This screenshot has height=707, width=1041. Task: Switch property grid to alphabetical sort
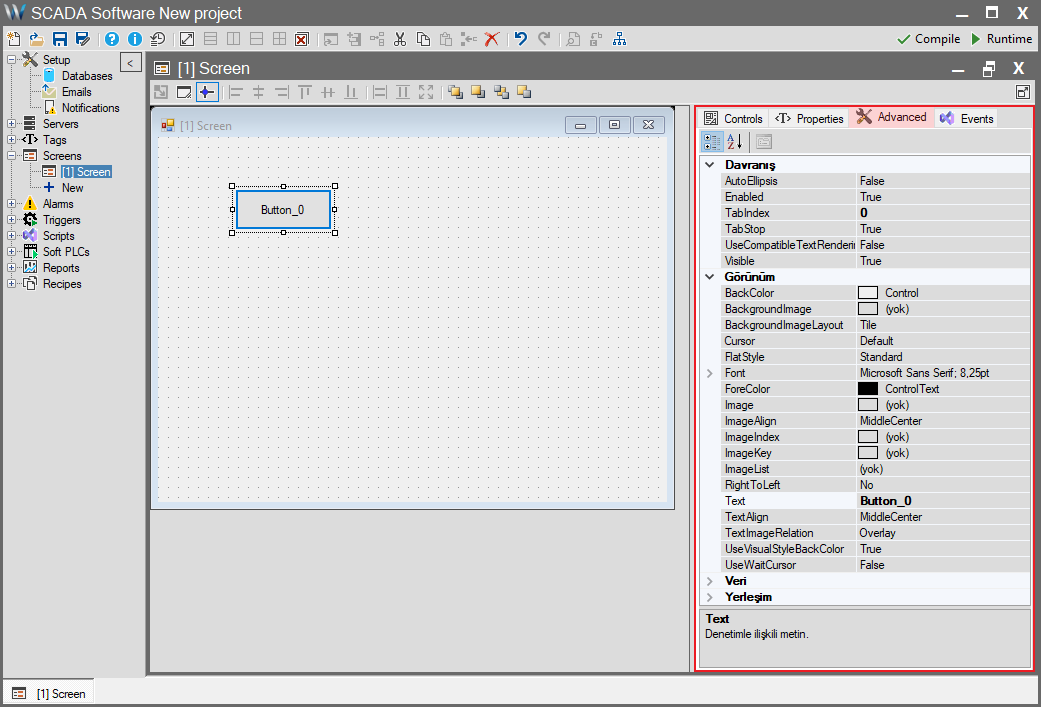coord(734,142)
